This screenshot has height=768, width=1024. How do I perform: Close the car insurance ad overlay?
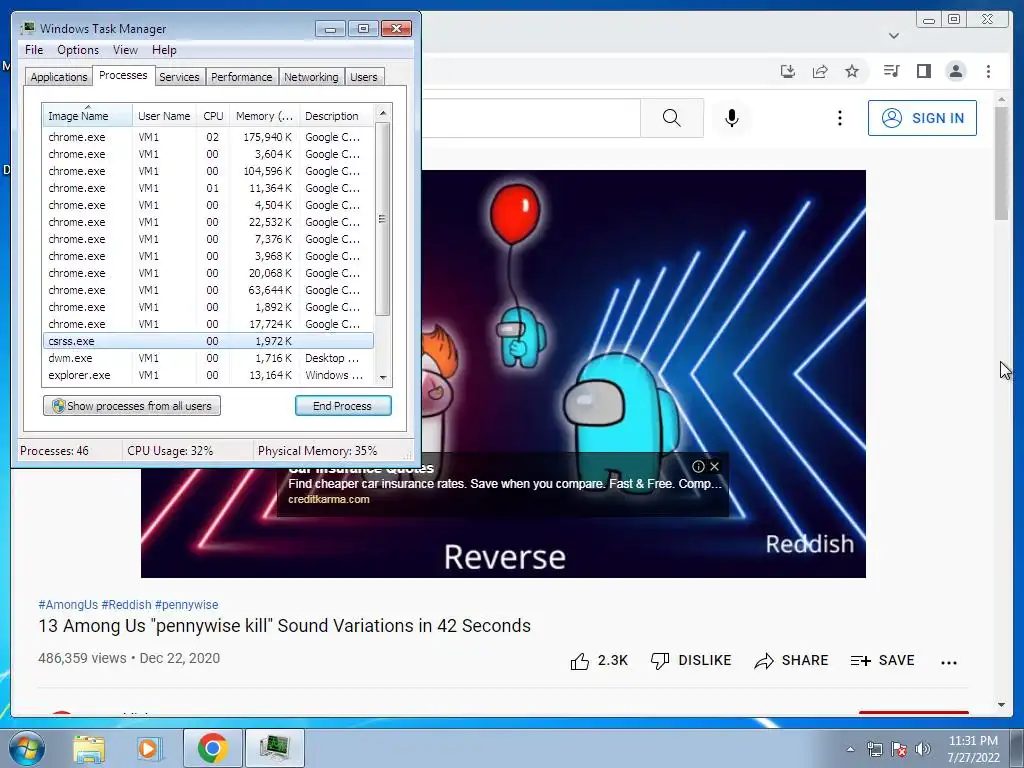click(714, 466)
